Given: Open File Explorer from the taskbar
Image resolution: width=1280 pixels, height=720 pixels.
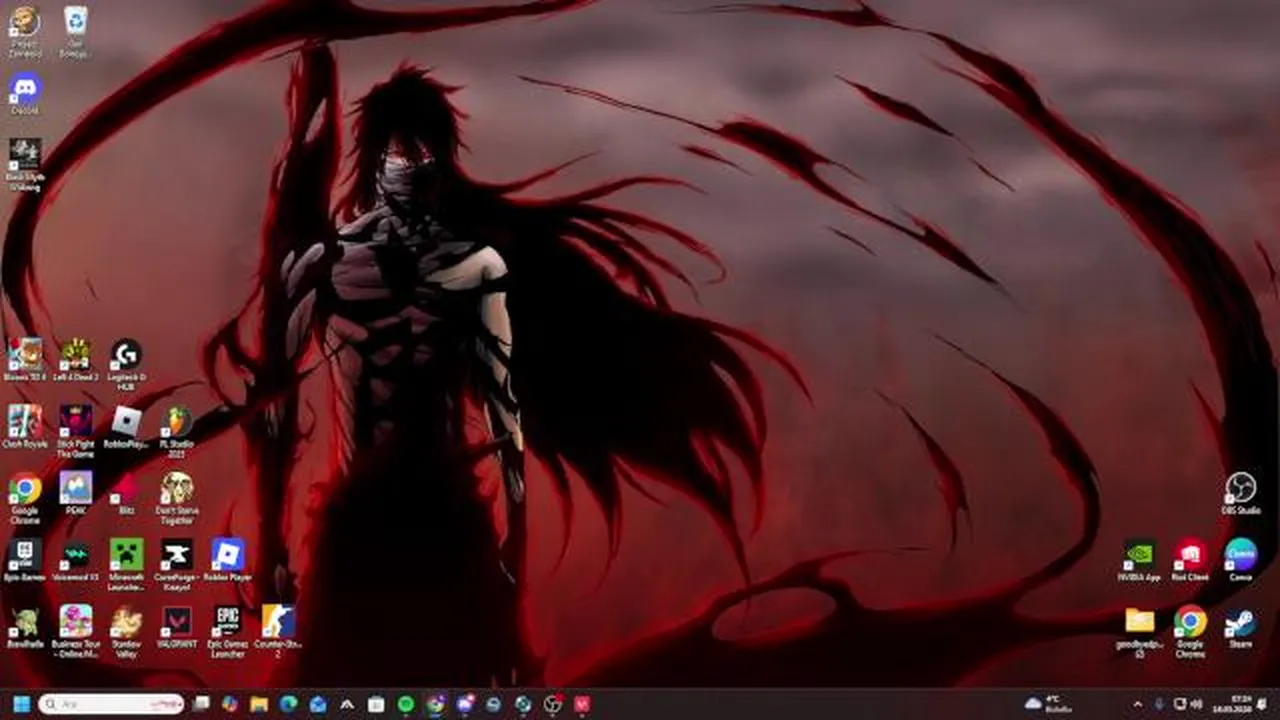Looking at the screenshot, I should click(x=259, y=704).
